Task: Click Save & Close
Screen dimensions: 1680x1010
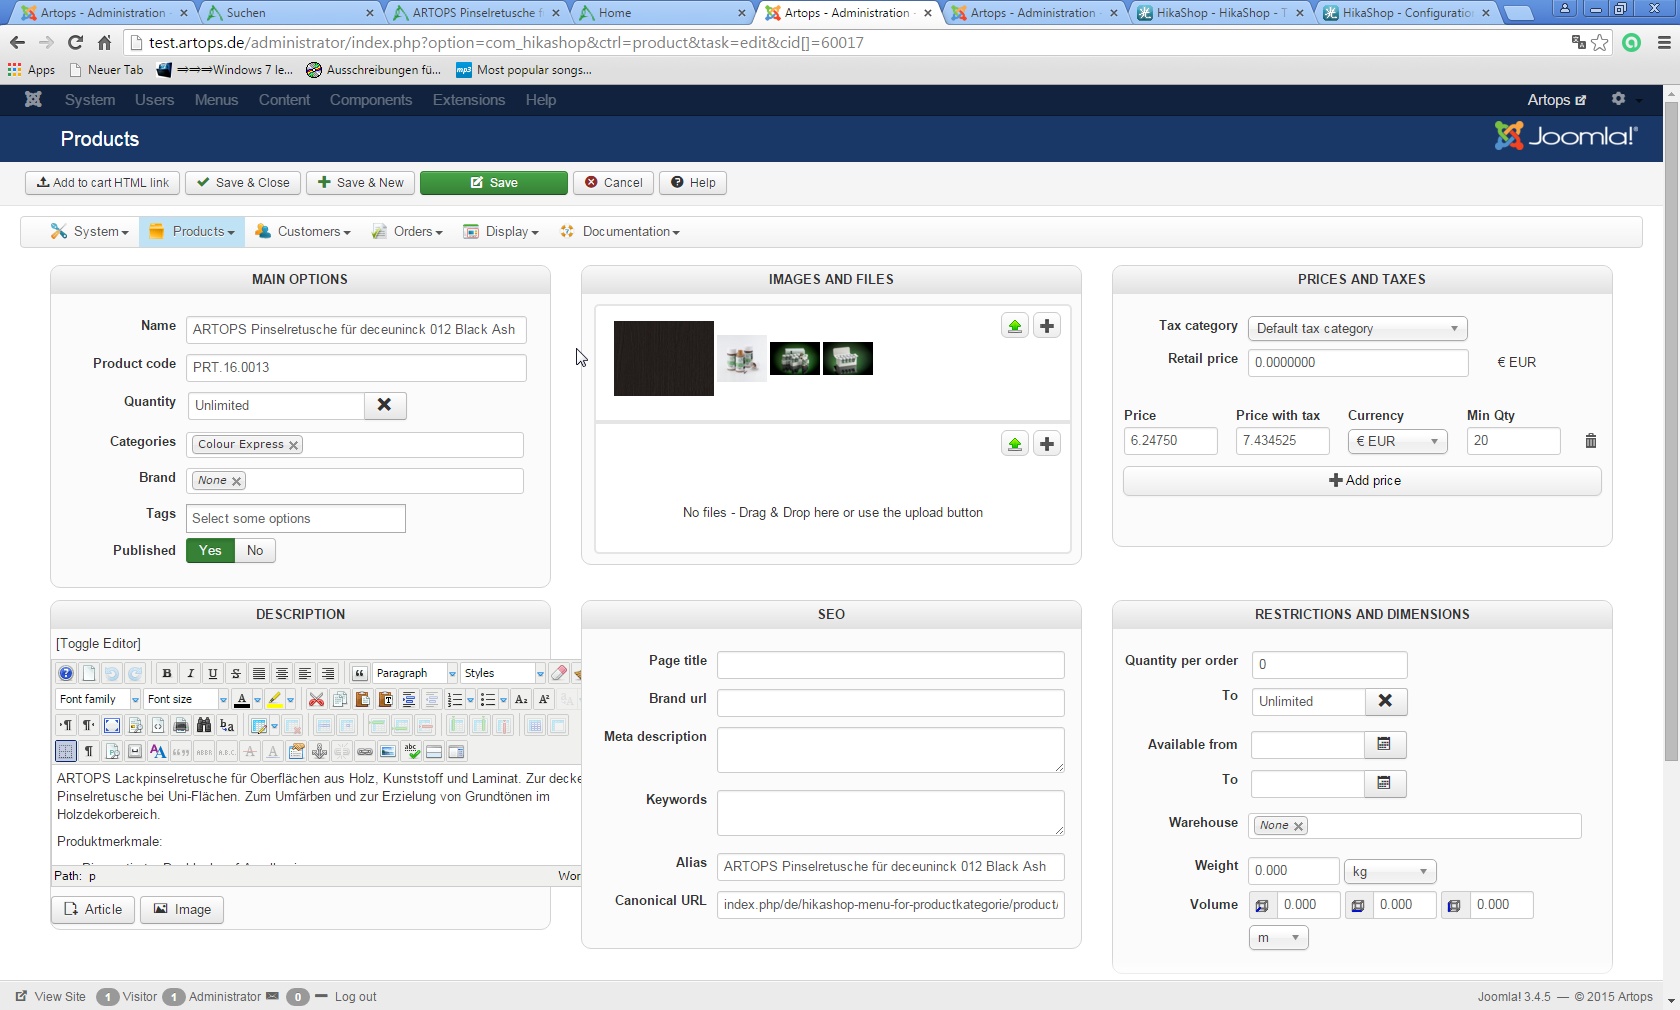Action: click(x=243, y=183)
